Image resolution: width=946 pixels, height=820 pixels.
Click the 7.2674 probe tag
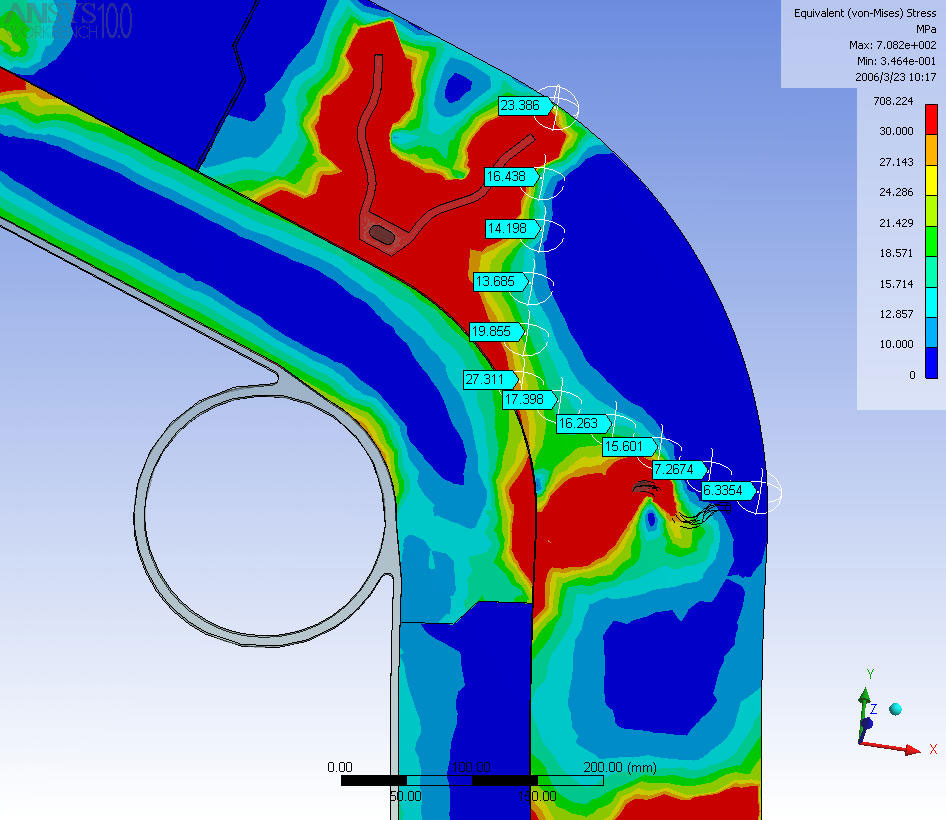(674, 468)
